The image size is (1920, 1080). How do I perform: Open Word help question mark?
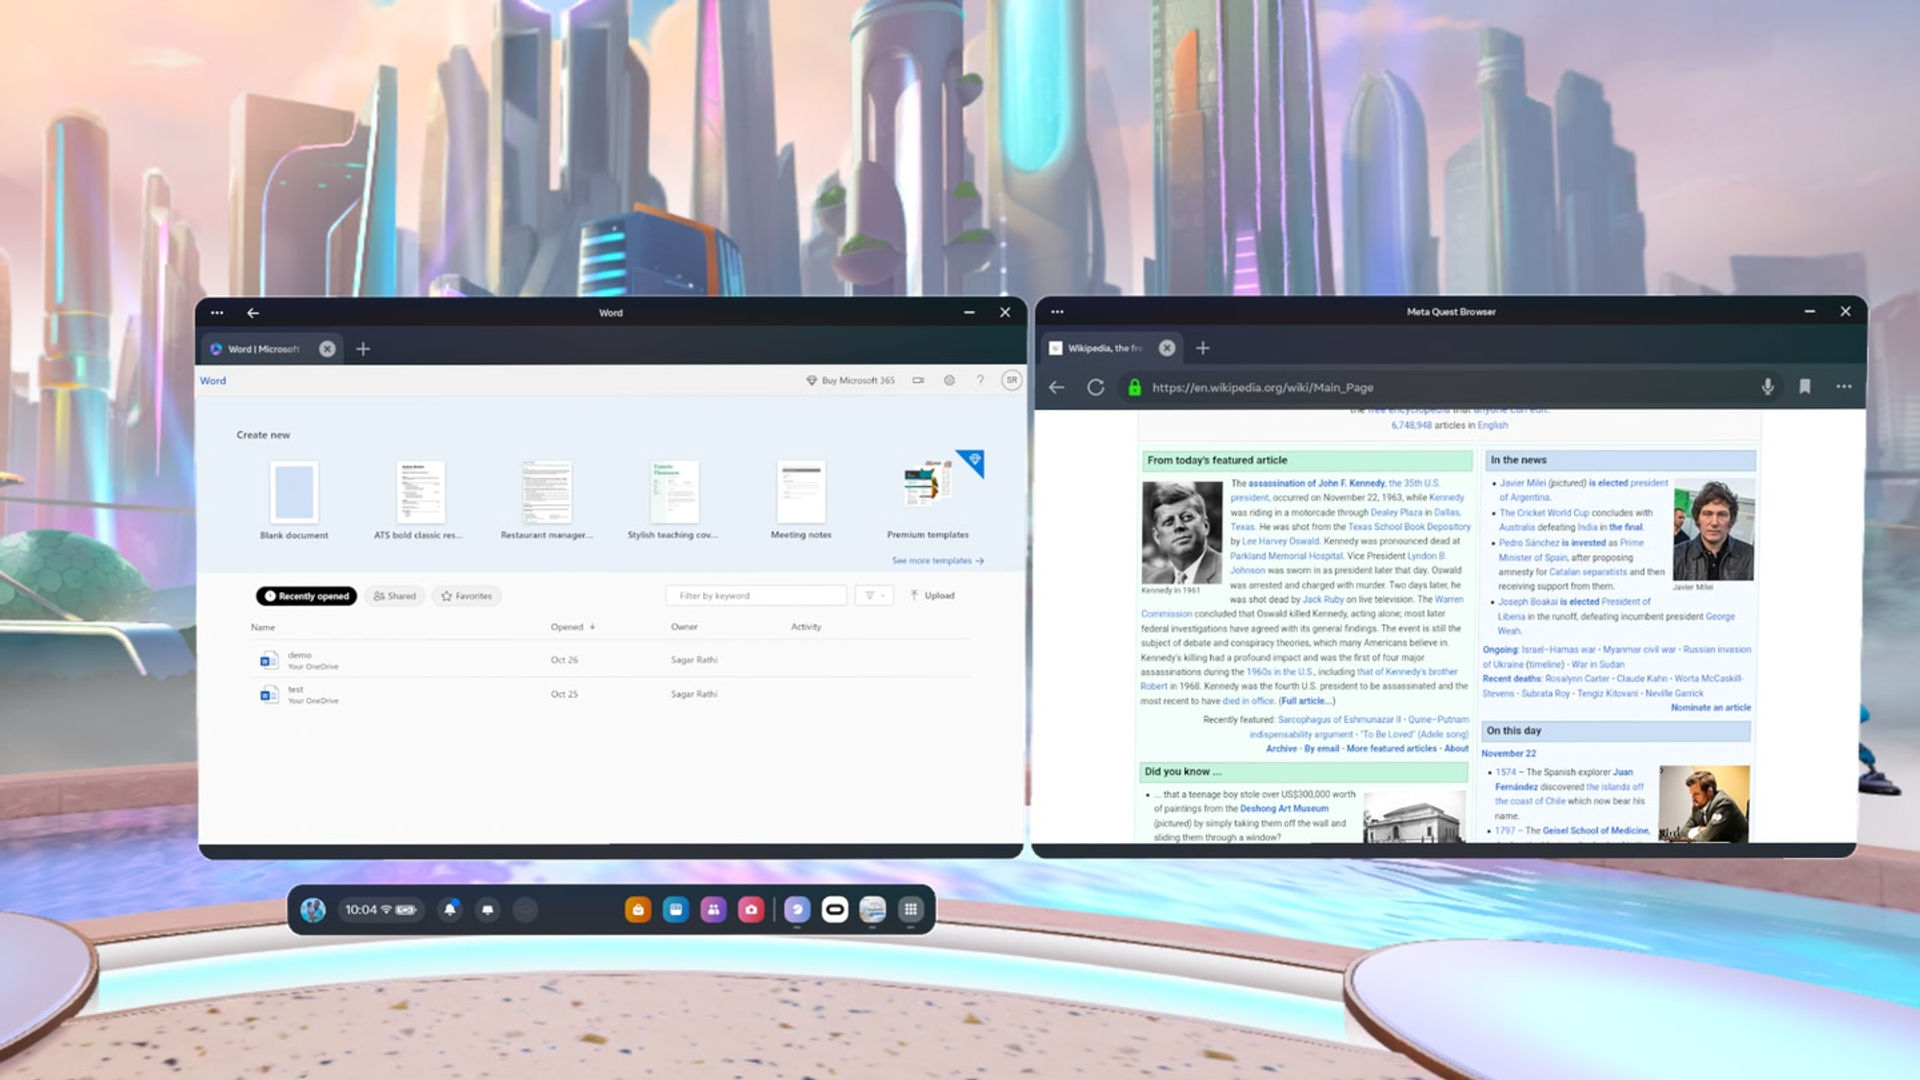pyautogui.click(x=980, y=380)
